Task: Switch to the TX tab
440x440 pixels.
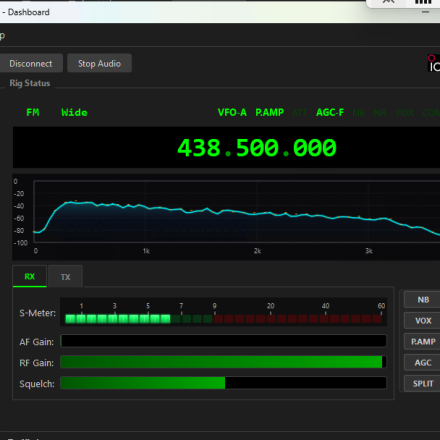Action: 66,277
